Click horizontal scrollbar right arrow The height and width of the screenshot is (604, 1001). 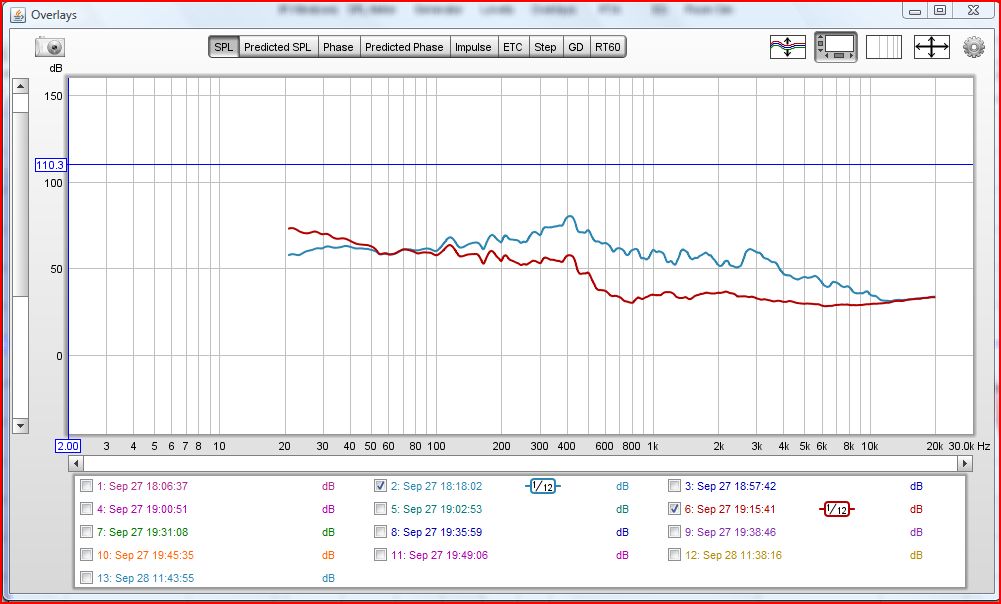pyautogui.click(x=965, y=464)
